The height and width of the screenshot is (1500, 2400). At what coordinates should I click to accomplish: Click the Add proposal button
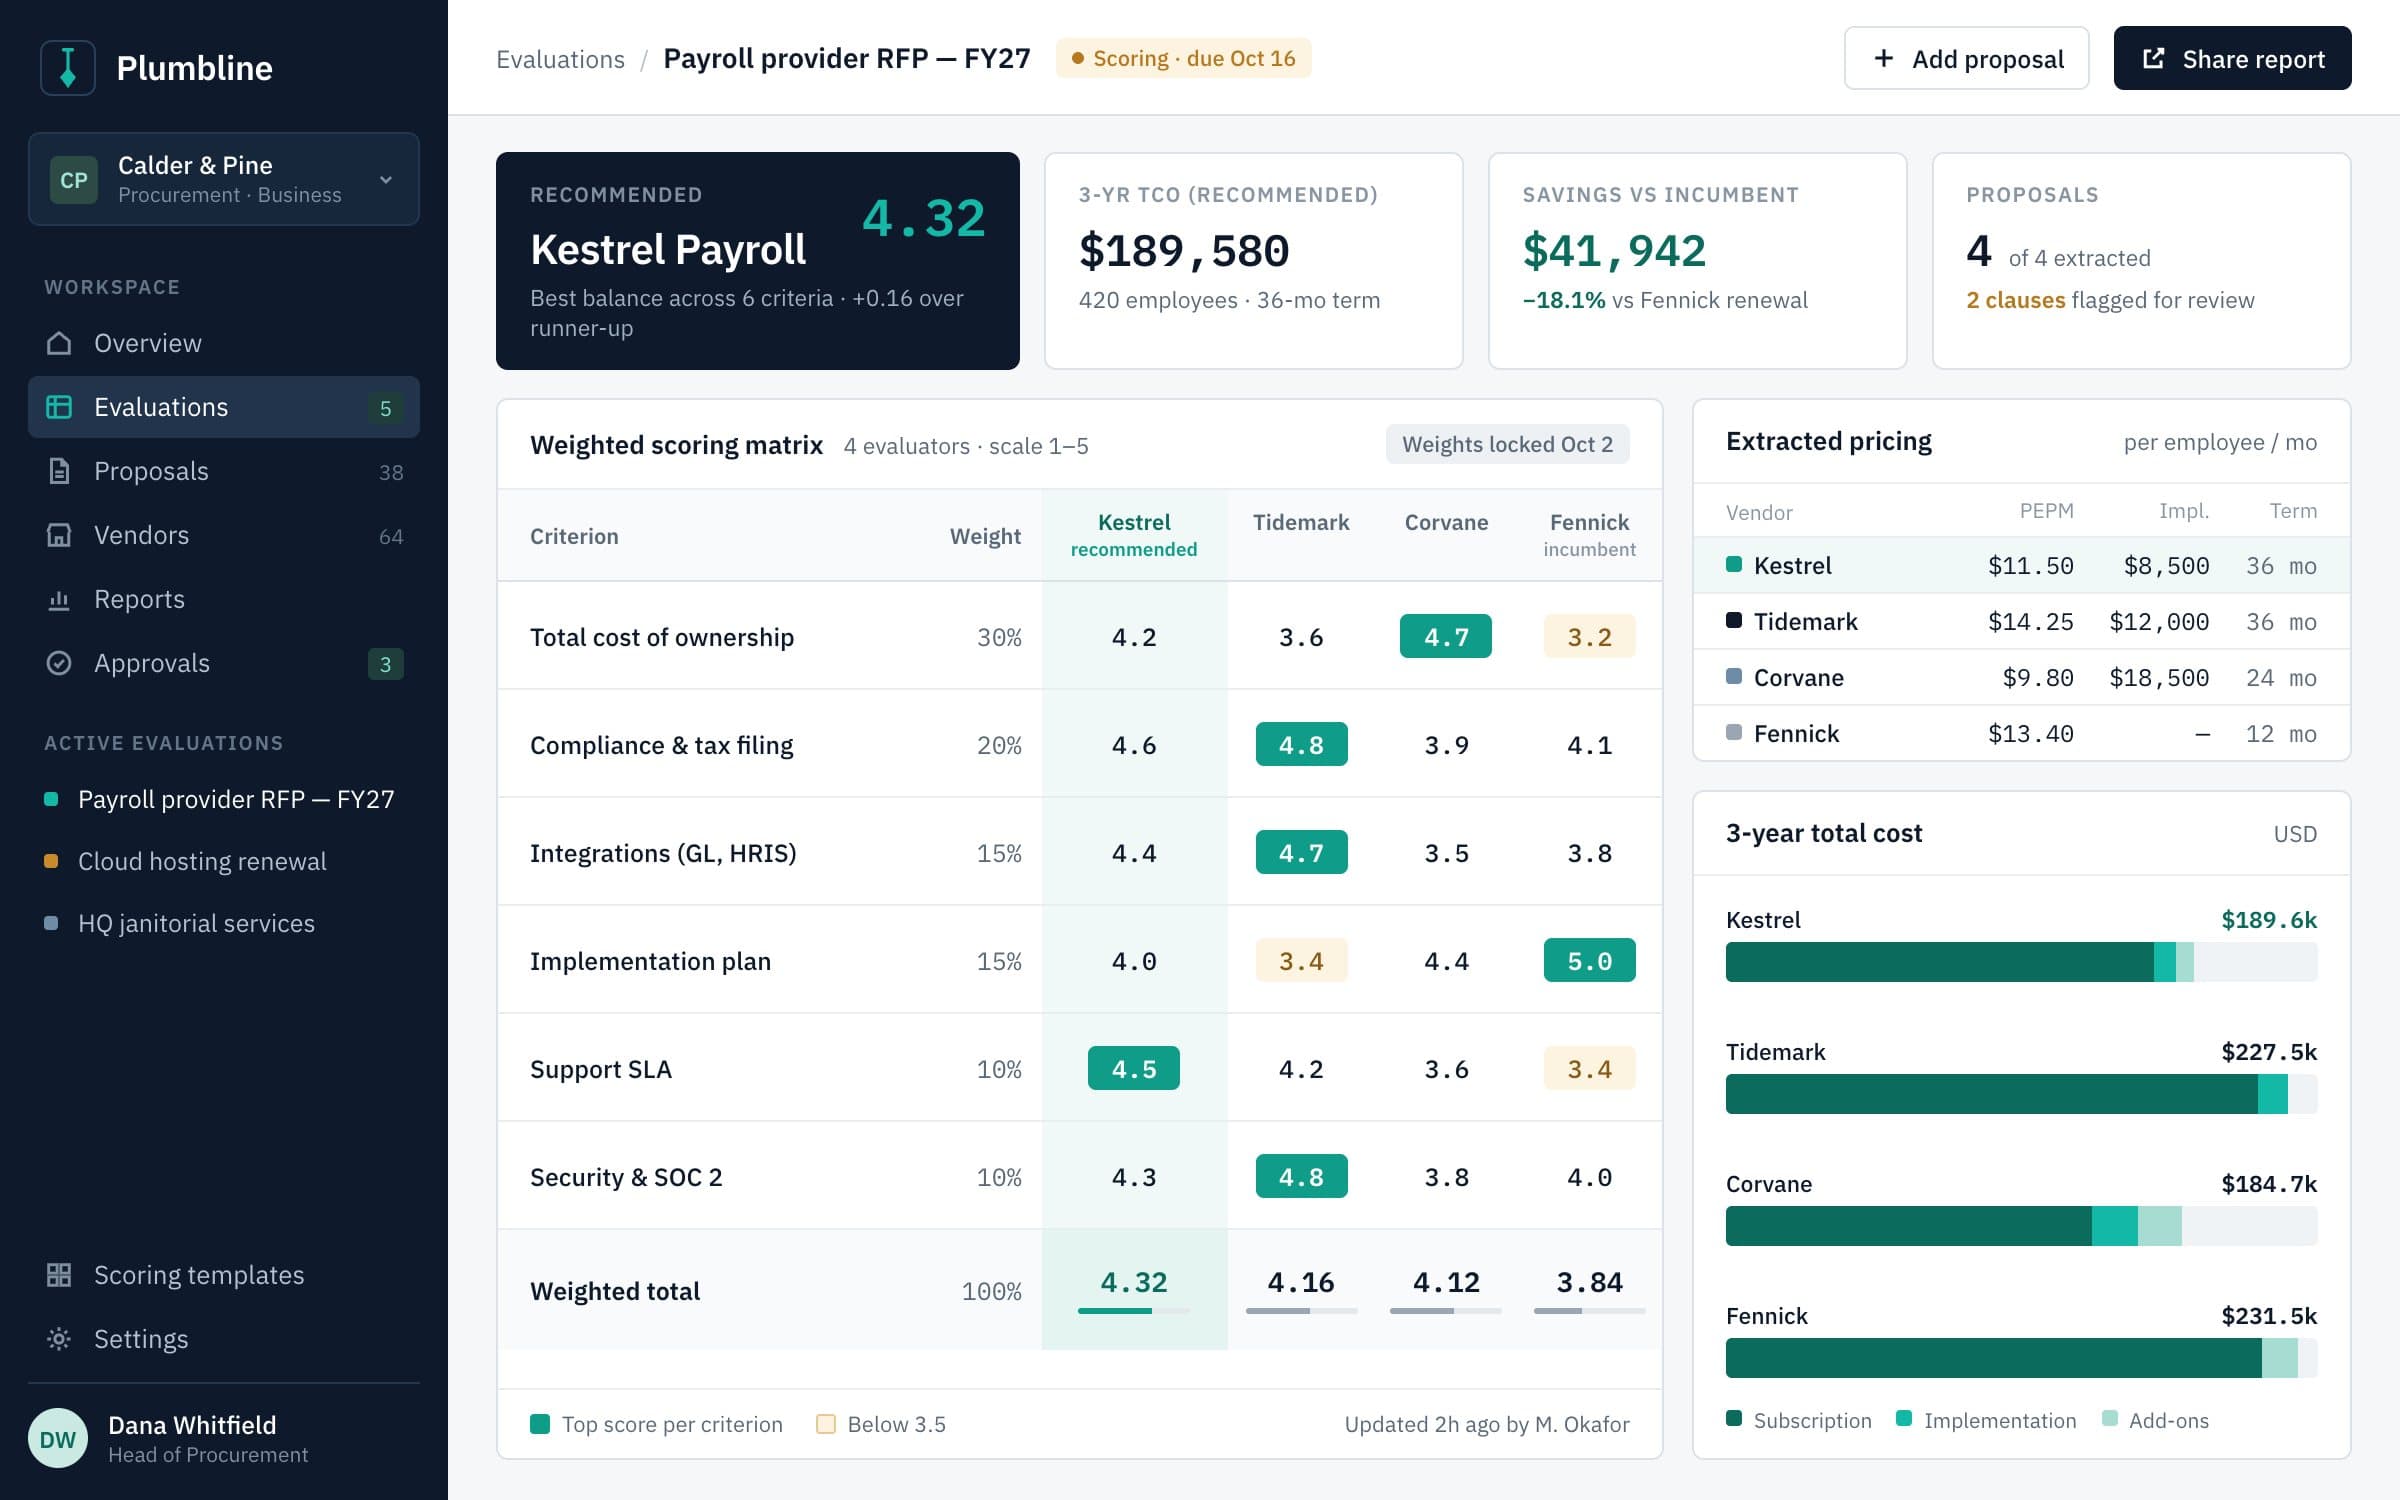click(x=1966, y=58)
